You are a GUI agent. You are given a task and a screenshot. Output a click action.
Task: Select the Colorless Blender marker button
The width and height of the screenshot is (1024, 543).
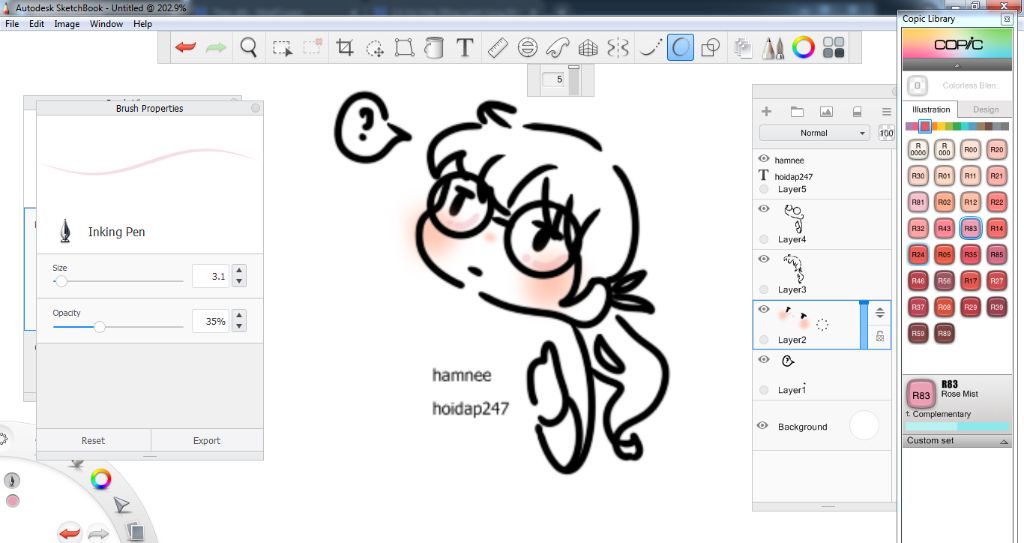(917, 86)
